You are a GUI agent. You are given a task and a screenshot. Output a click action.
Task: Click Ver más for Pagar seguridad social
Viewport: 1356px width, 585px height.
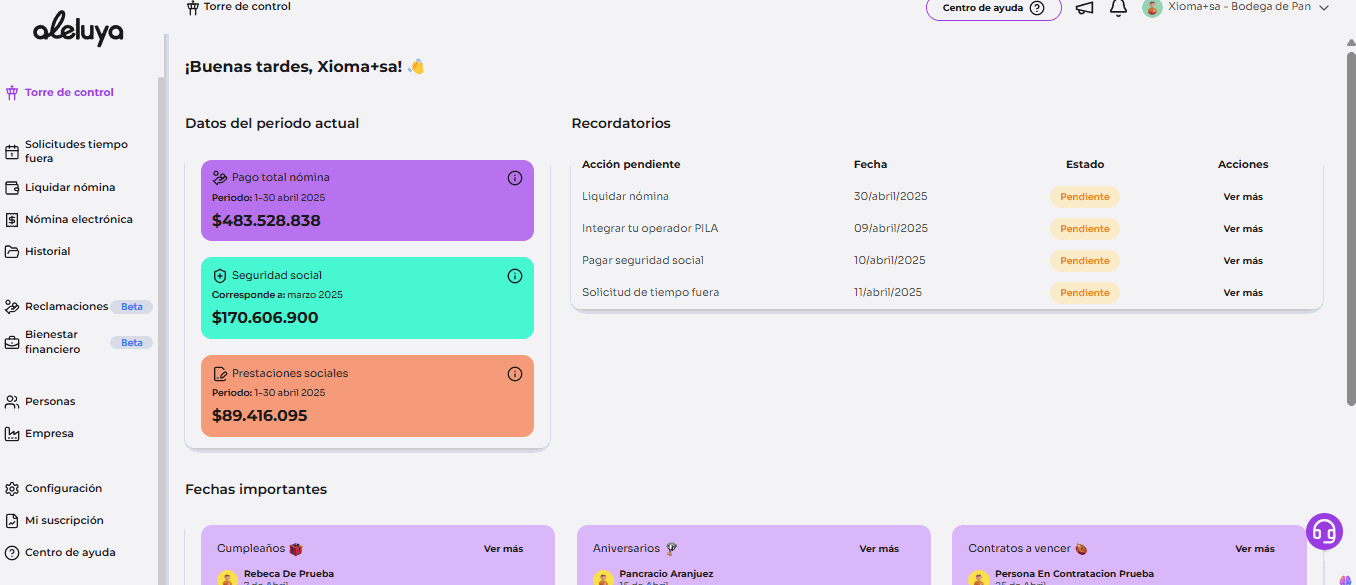coord(1243,261)
